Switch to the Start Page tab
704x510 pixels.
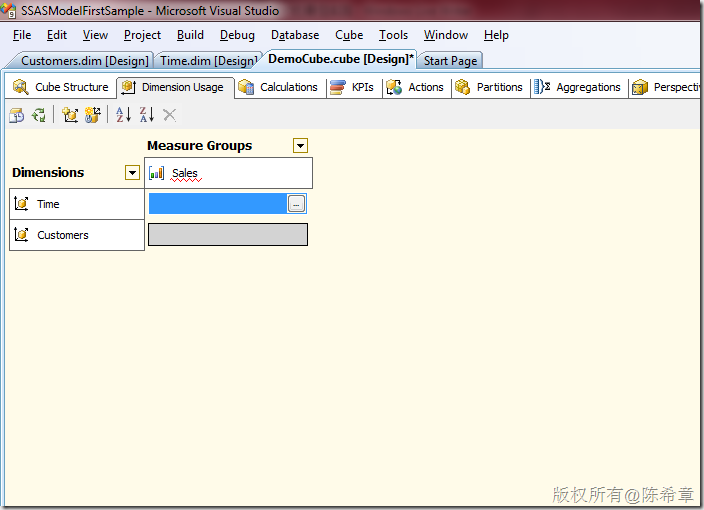[x=450, y=61]
